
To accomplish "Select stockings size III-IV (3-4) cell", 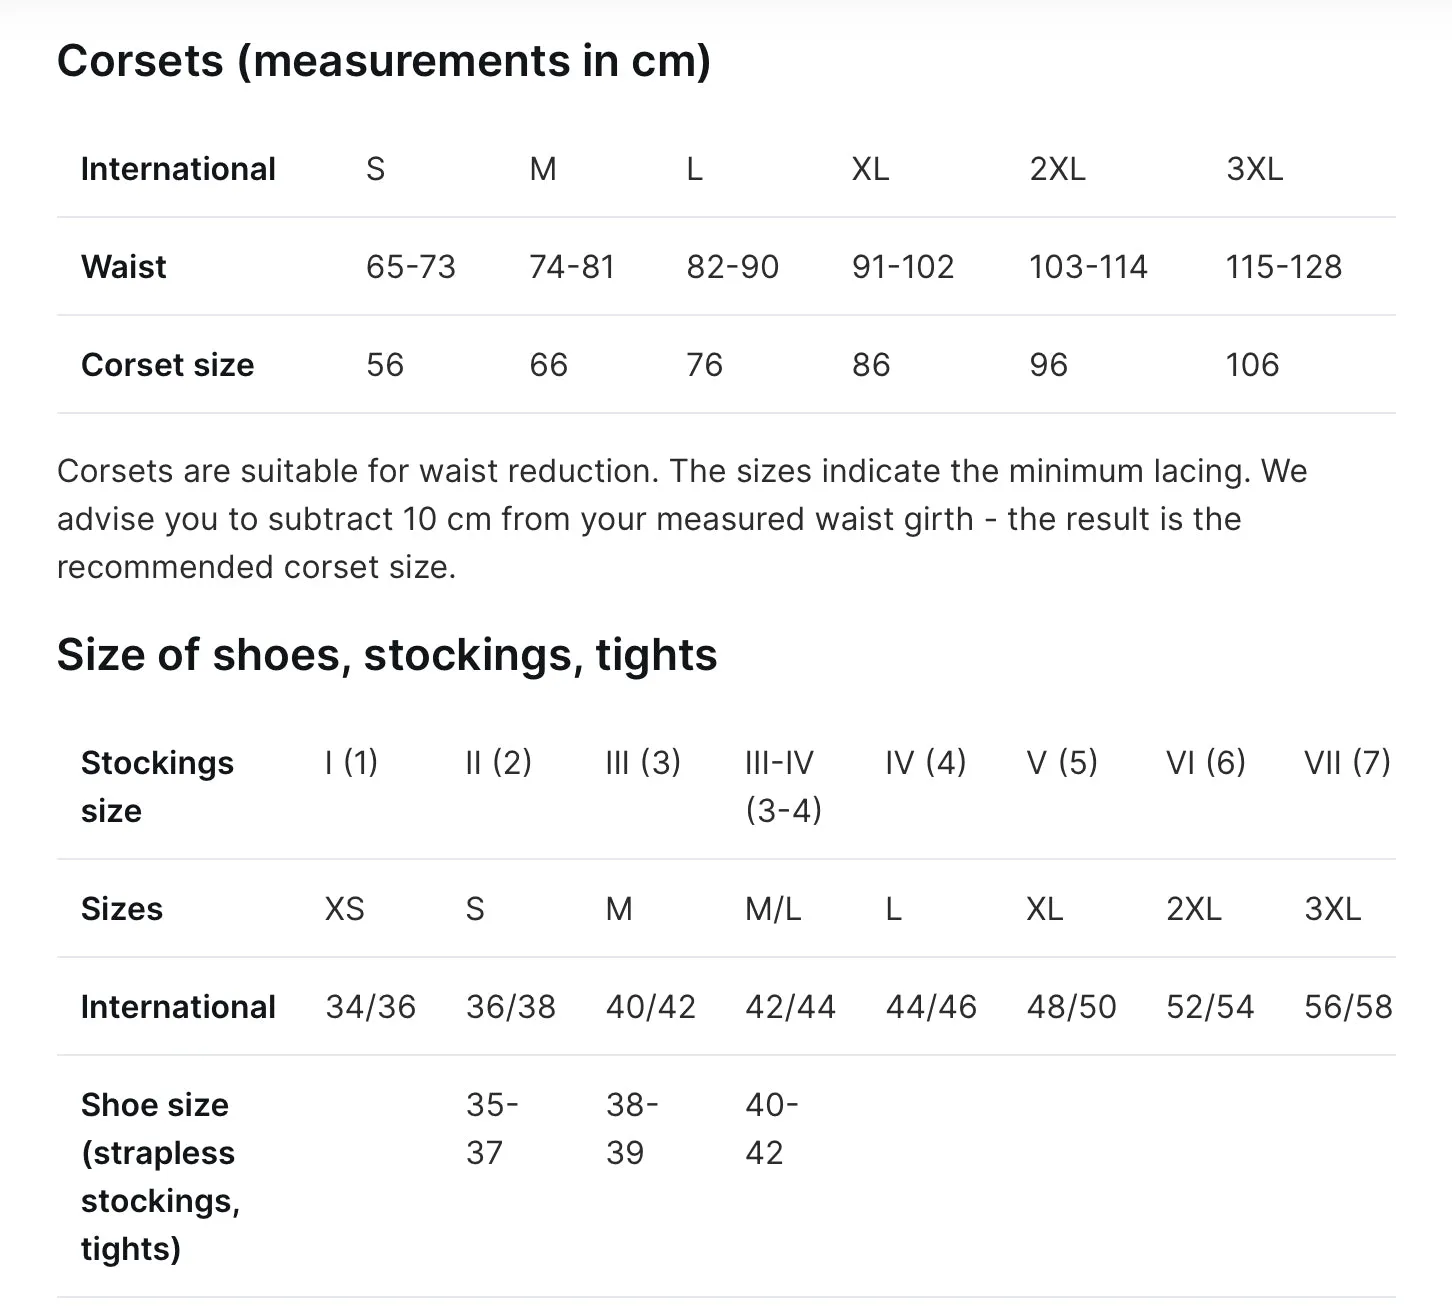I will coord(783,787).
